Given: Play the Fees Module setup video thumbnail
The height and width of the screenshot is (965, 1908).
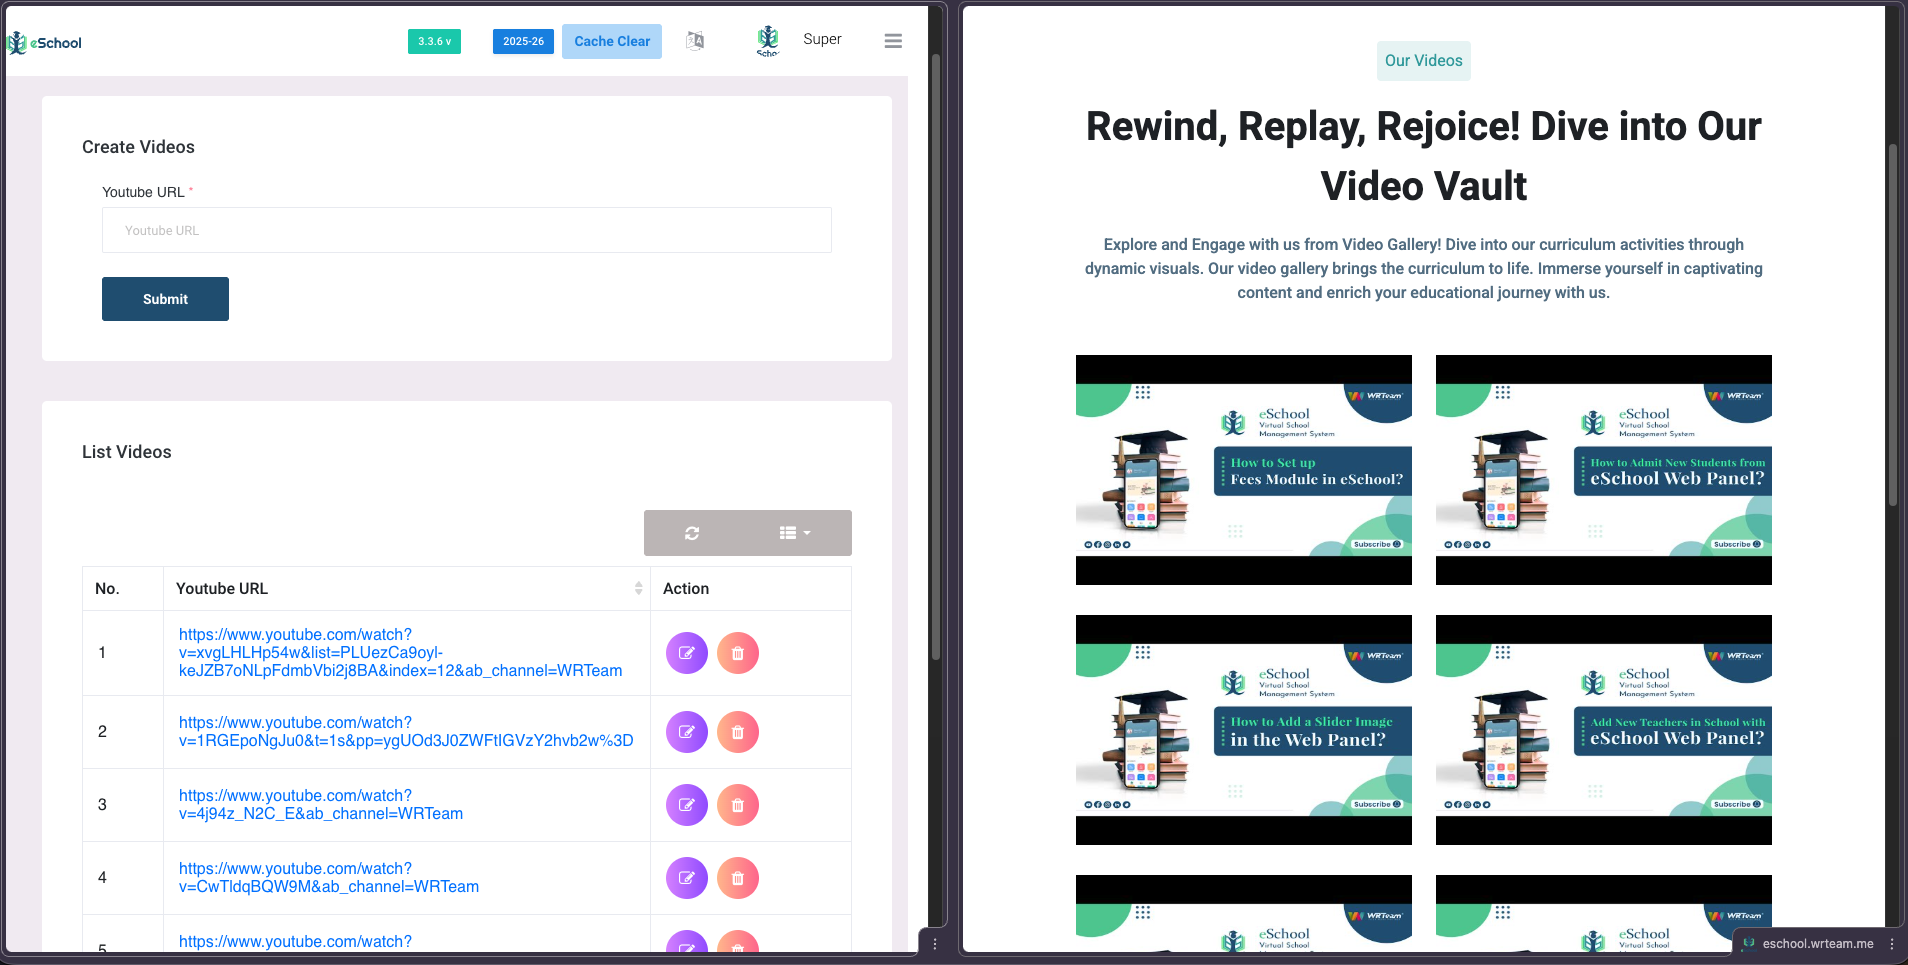Looking at the screenshot, I should [x=1243, y=470].
